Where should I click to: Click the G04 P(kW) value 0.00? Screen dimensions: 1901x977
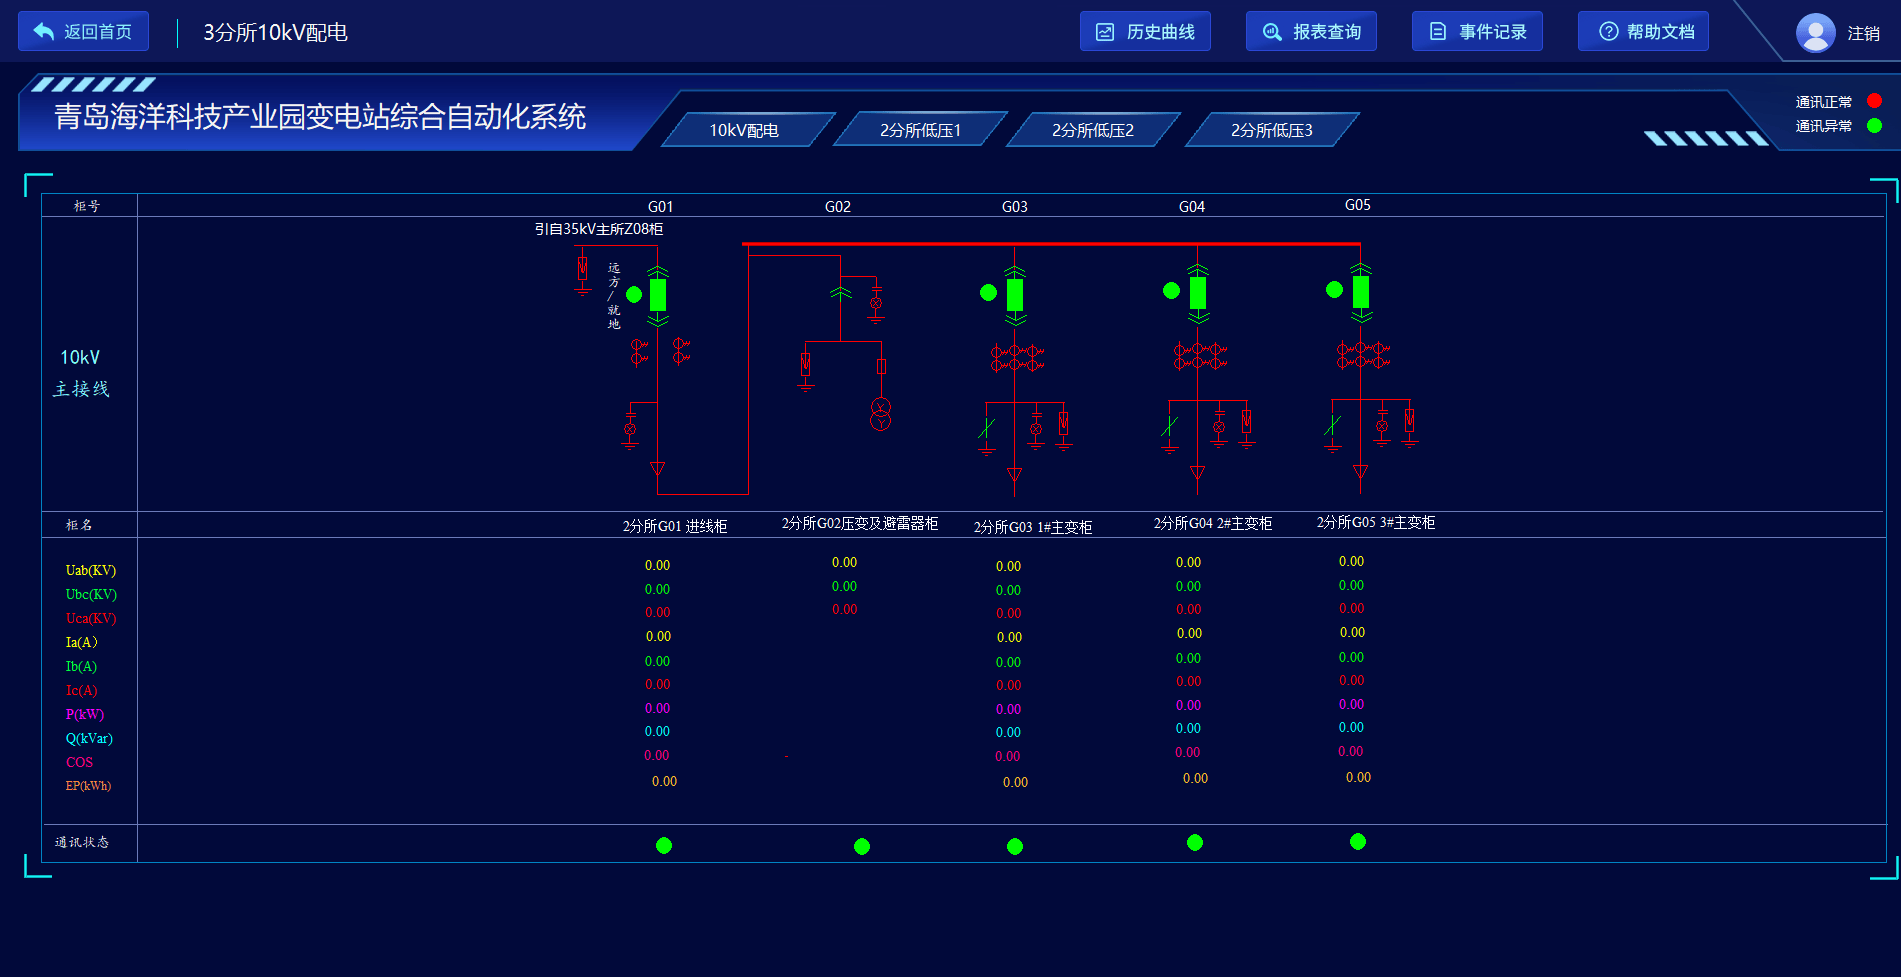tap(1189, 705)
